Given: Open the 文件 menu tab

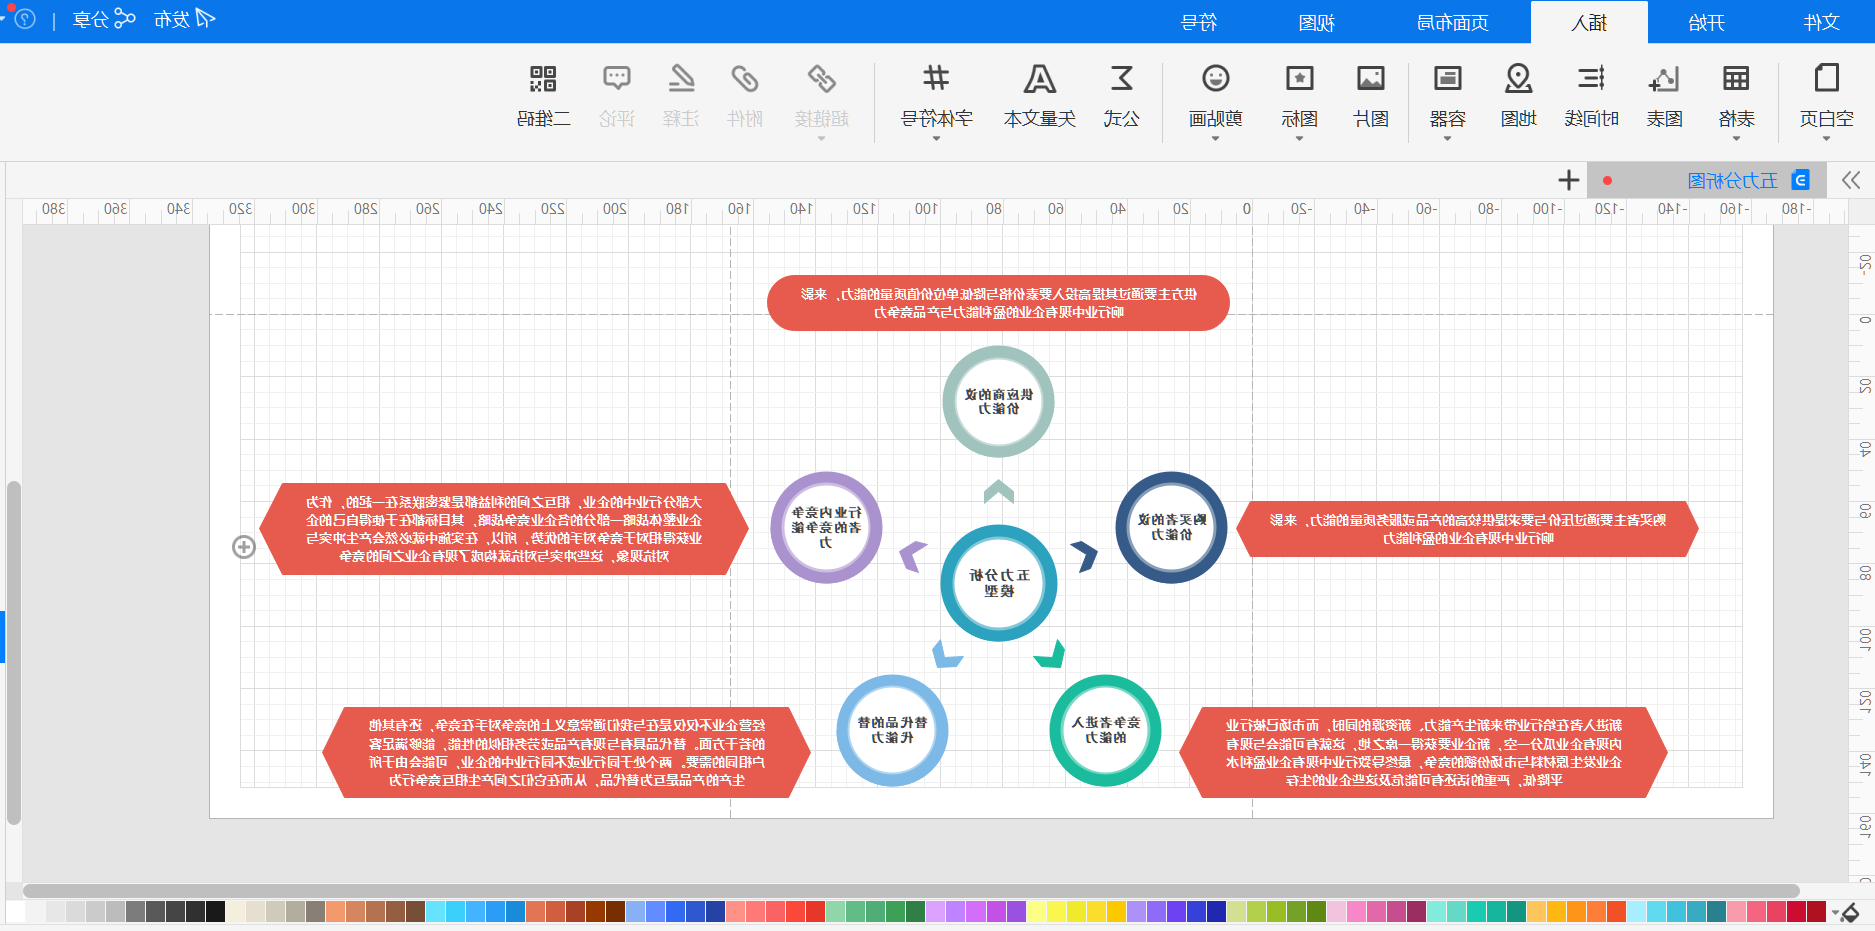Looking at the screenshot, I should [1821, 22].
